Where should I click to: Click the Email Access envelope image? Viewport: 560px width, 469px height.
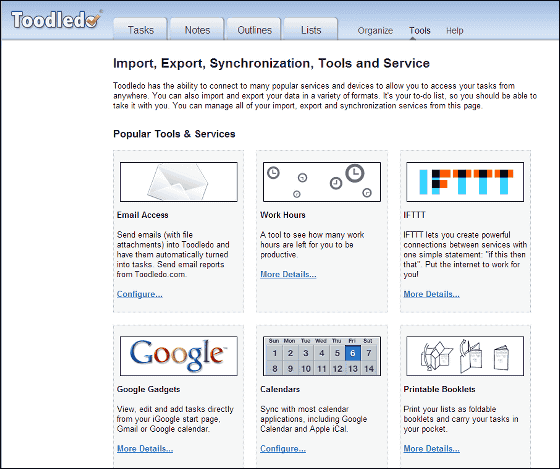tap(179, 182)
